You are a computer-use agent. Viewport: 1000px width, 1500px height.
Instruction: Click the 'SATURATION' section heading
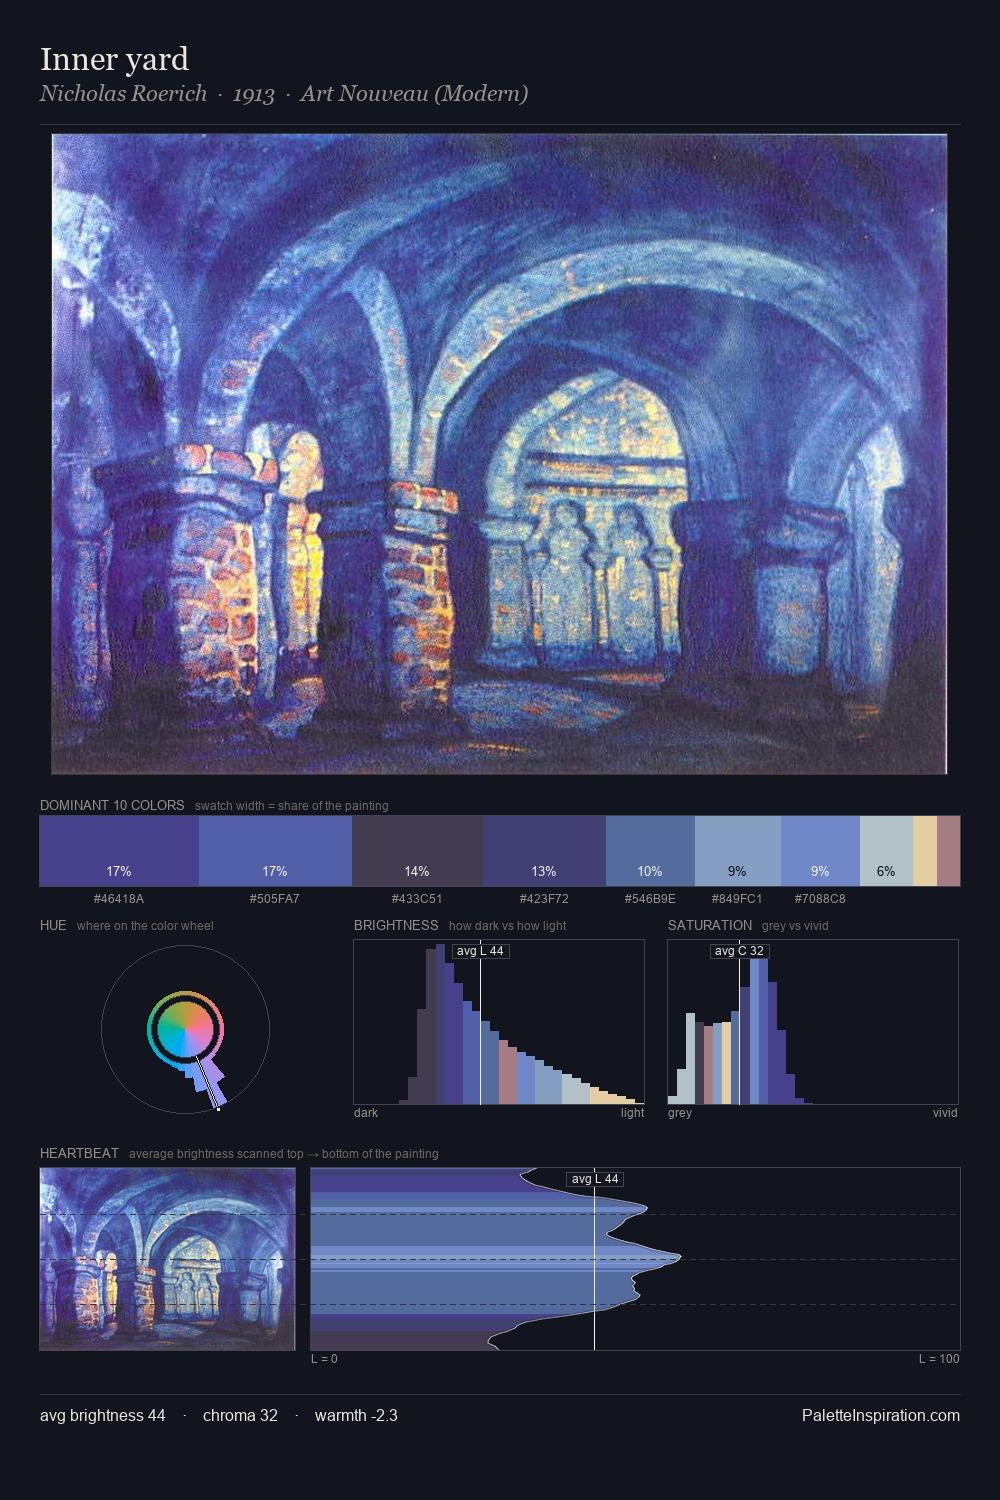coord(710,925)
